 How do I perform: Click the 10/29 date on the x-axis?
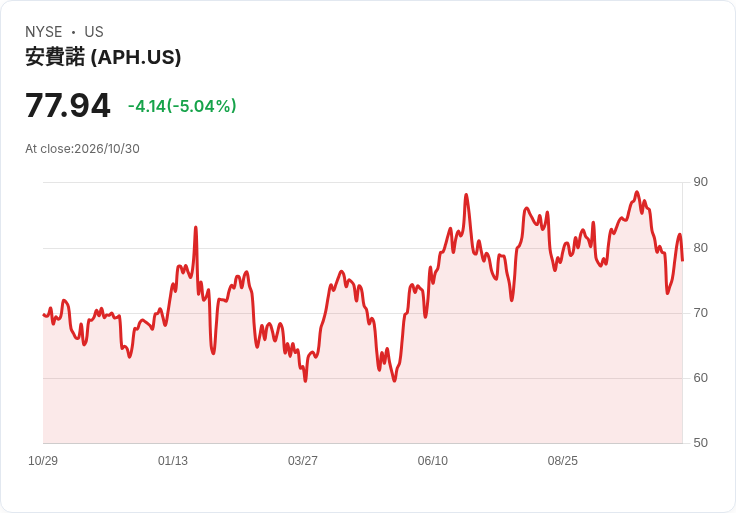[43, 461]
